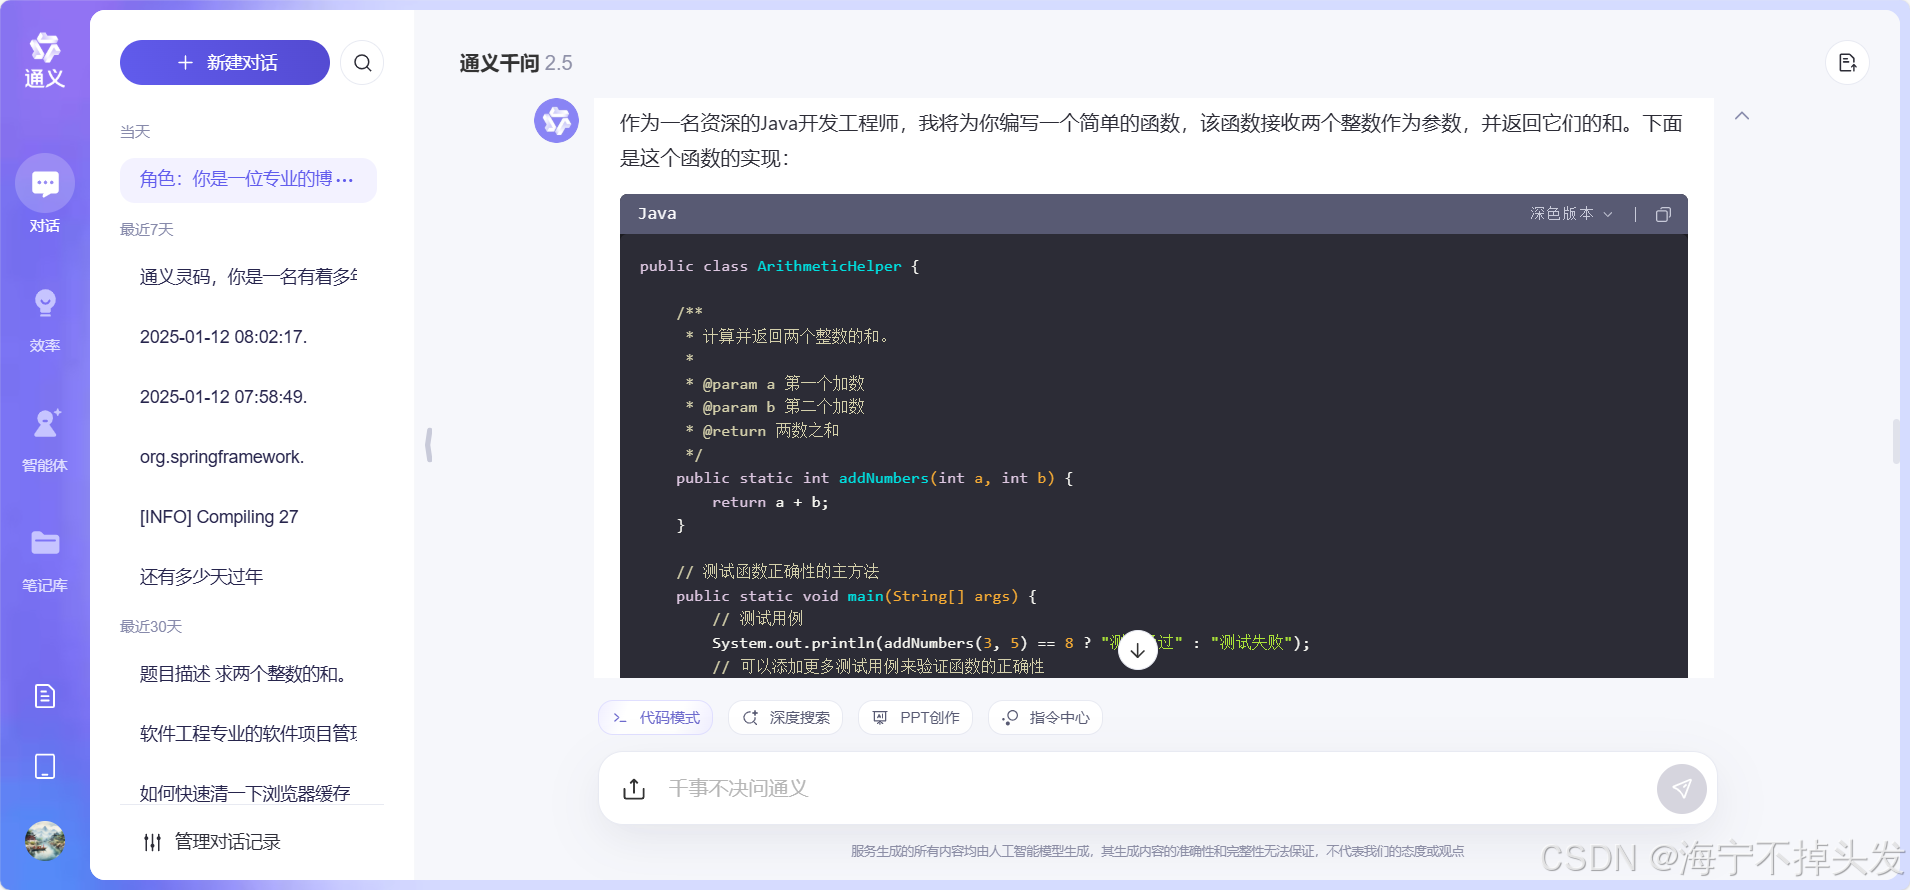Open conversation 如何快速清一下浏览器缓存
Image resolution: width=1910 pixels, height=890 pixels.
248,793
